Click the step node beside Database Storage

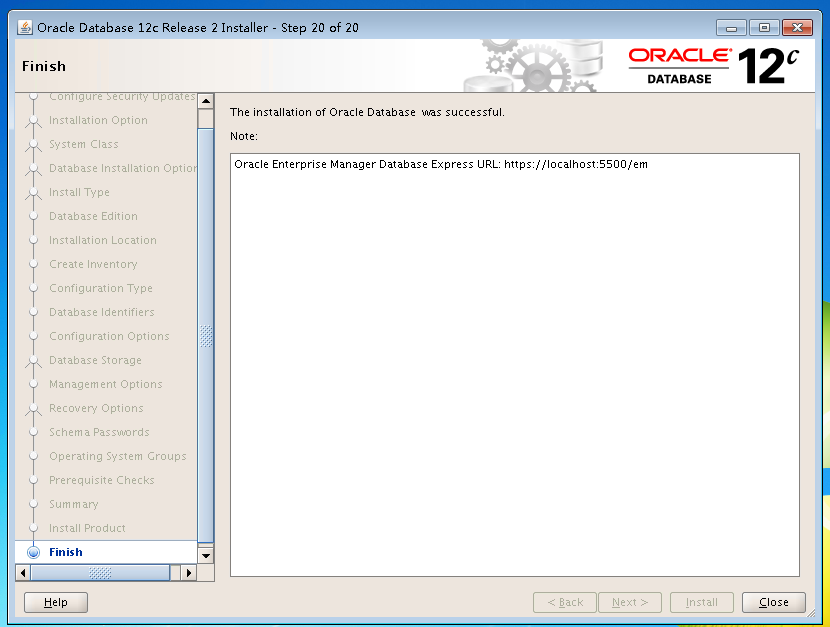33,360
